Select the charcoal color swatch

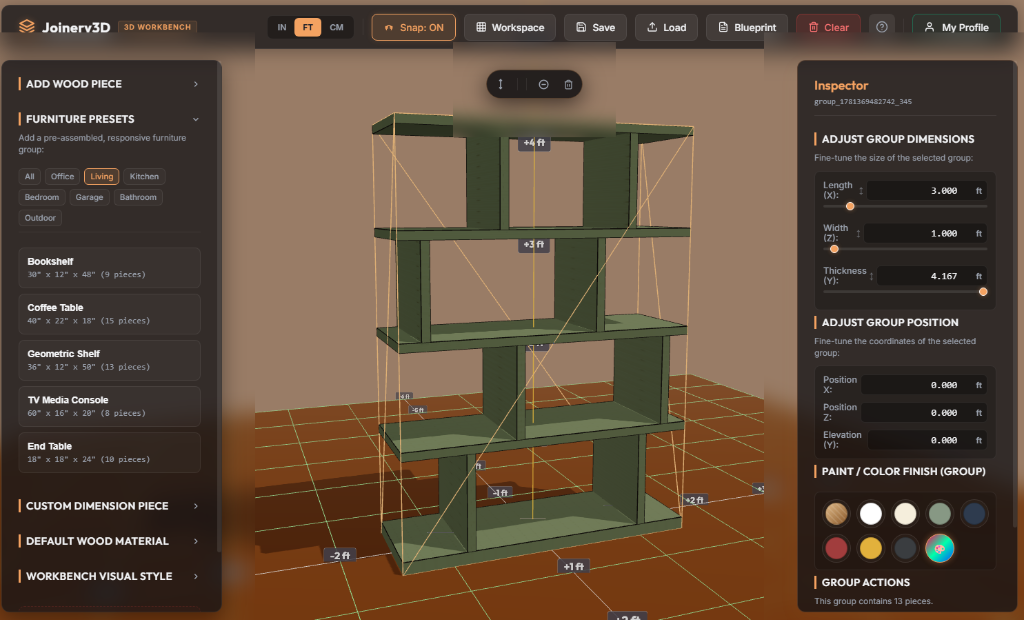[905, 548]
